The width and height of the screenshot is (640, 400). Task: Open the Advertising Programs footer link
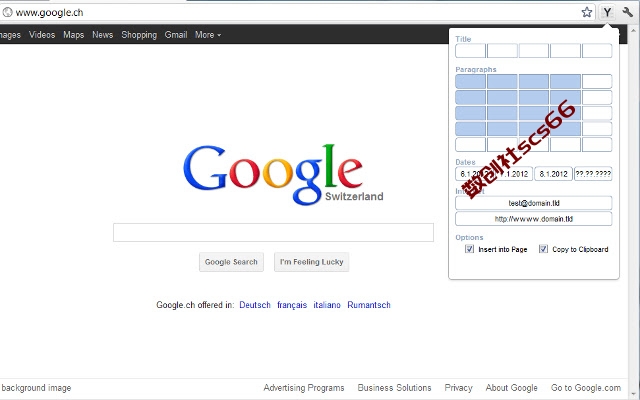coord(304,388)
